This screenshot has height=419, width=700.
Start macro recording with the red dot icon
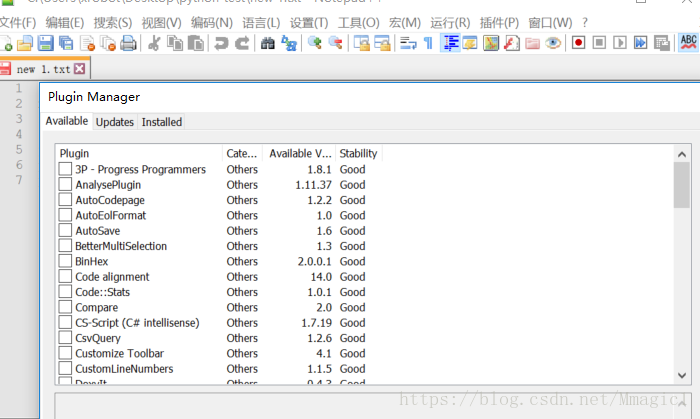point(579,43)
